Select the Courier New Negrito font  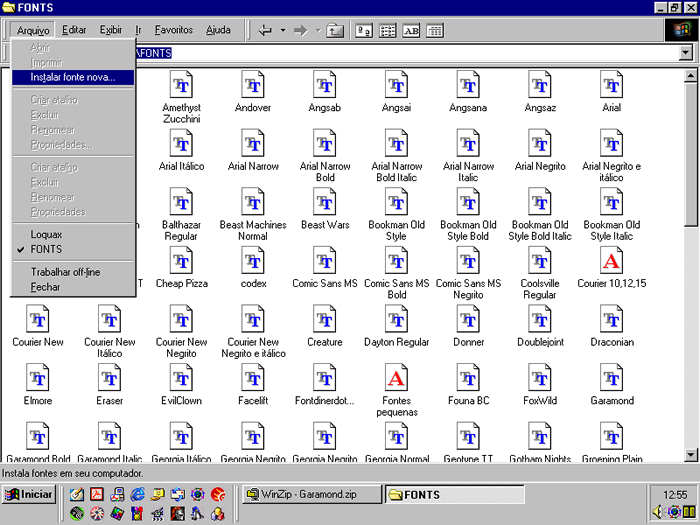click(x=181, y=319)
